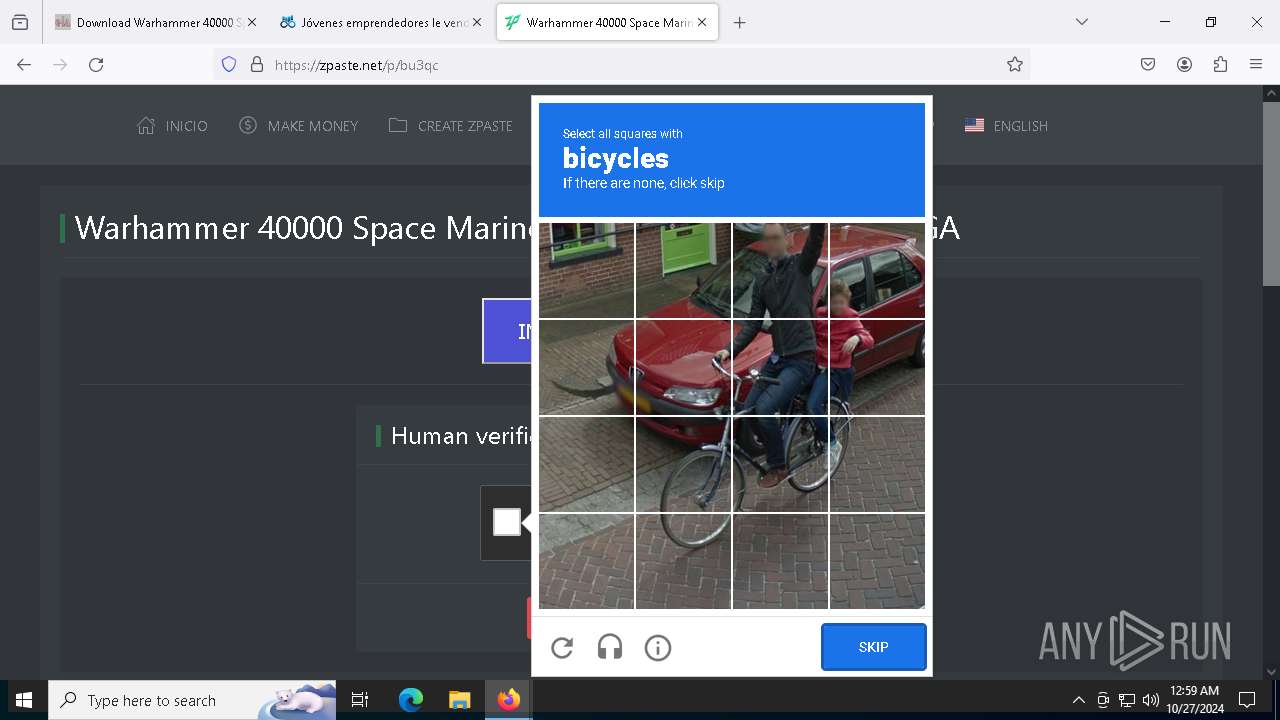Open CREATE ZPASTE menu item
The height and width of the screenshot is (720, 1280).
(x=450, y=126)
